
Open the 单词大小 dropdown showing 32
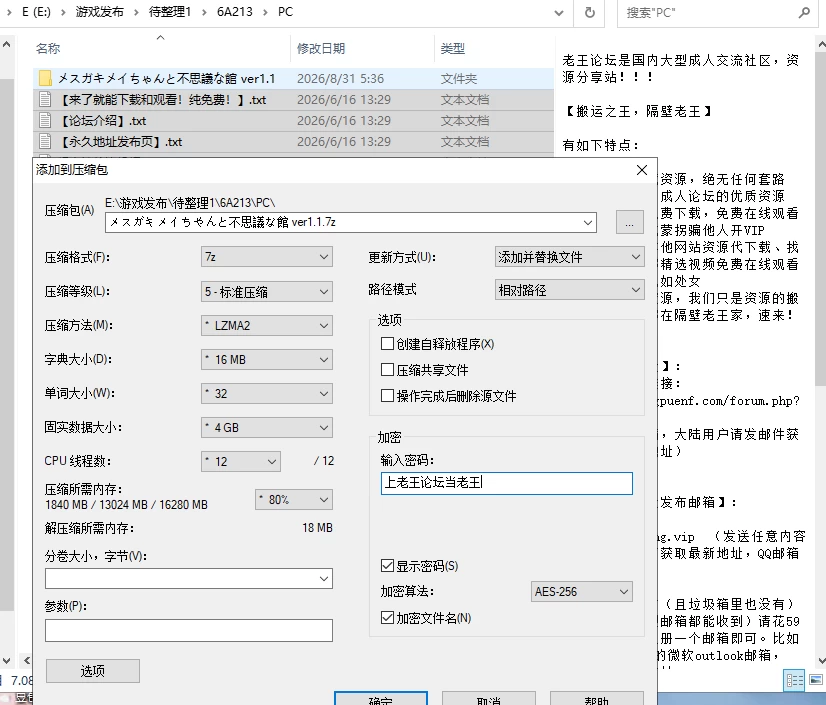267,394
